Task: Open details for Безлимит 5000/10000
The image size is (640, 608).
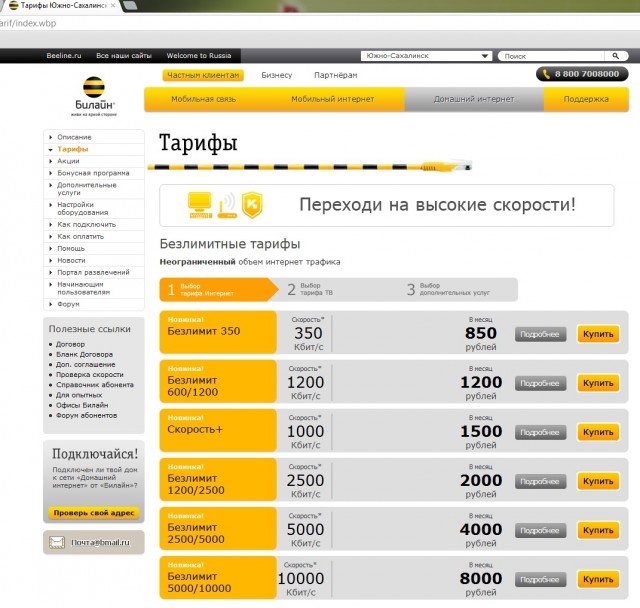Action: pos(540,579)
